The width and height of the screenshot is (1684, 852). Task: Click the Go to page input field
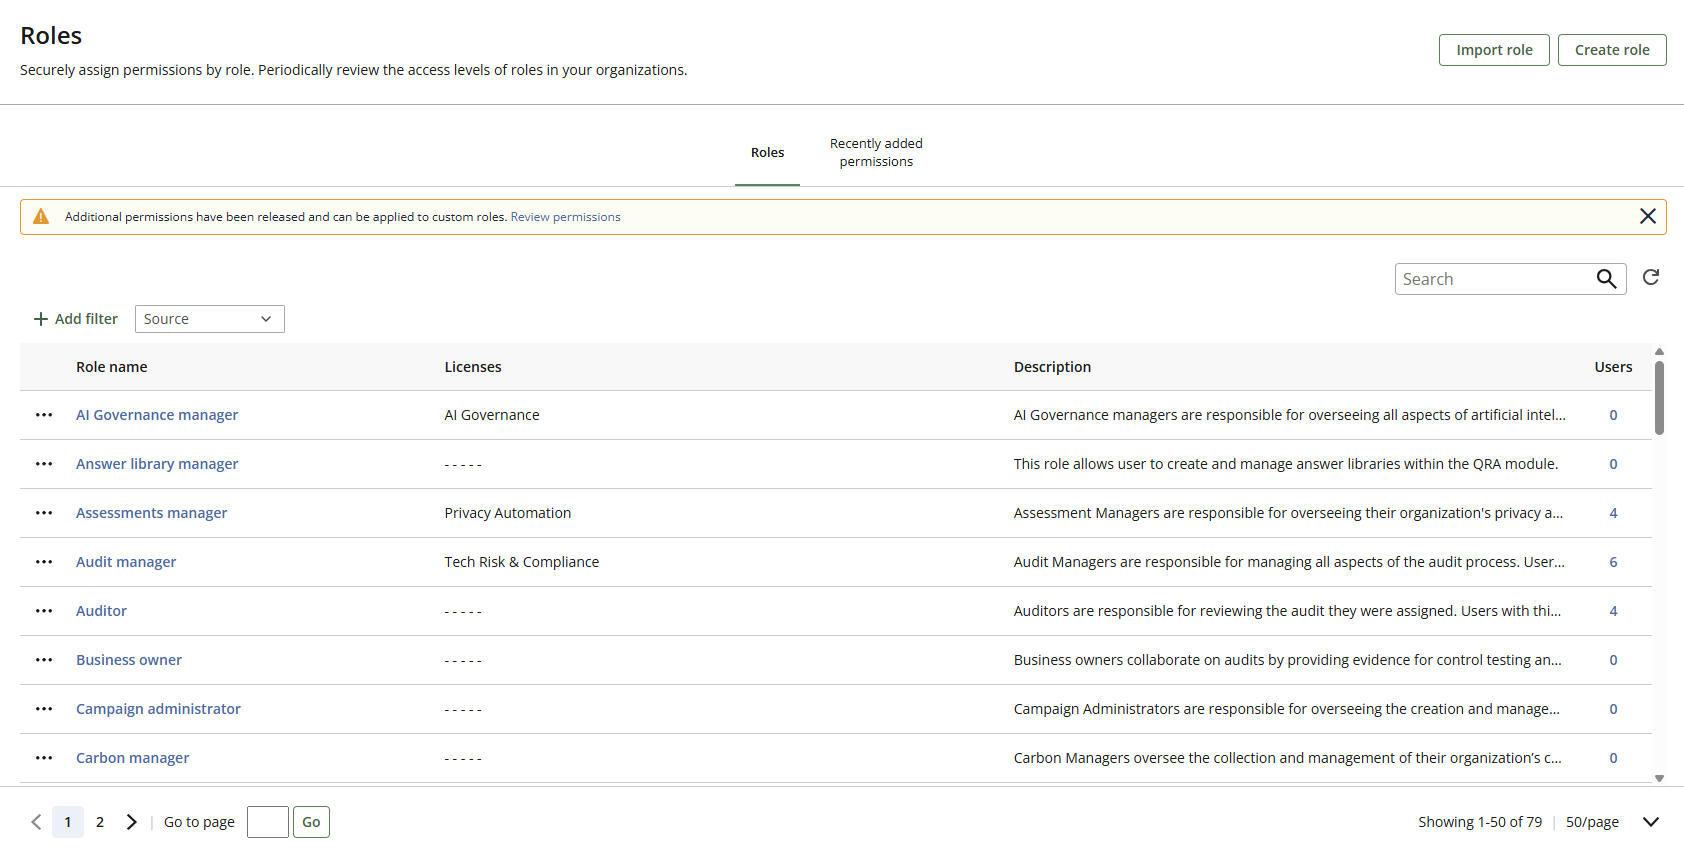(267, 822)
